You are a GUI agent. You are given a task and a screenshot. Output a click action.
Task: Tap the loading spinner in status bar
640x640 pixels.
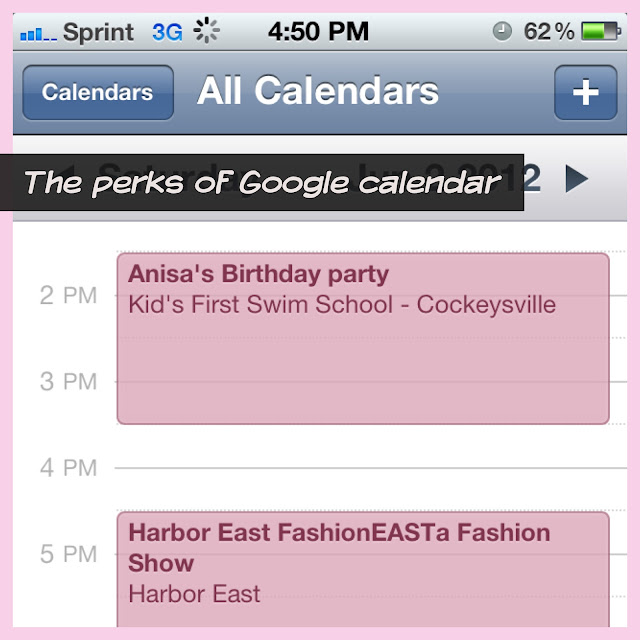(x=206, y=32)
